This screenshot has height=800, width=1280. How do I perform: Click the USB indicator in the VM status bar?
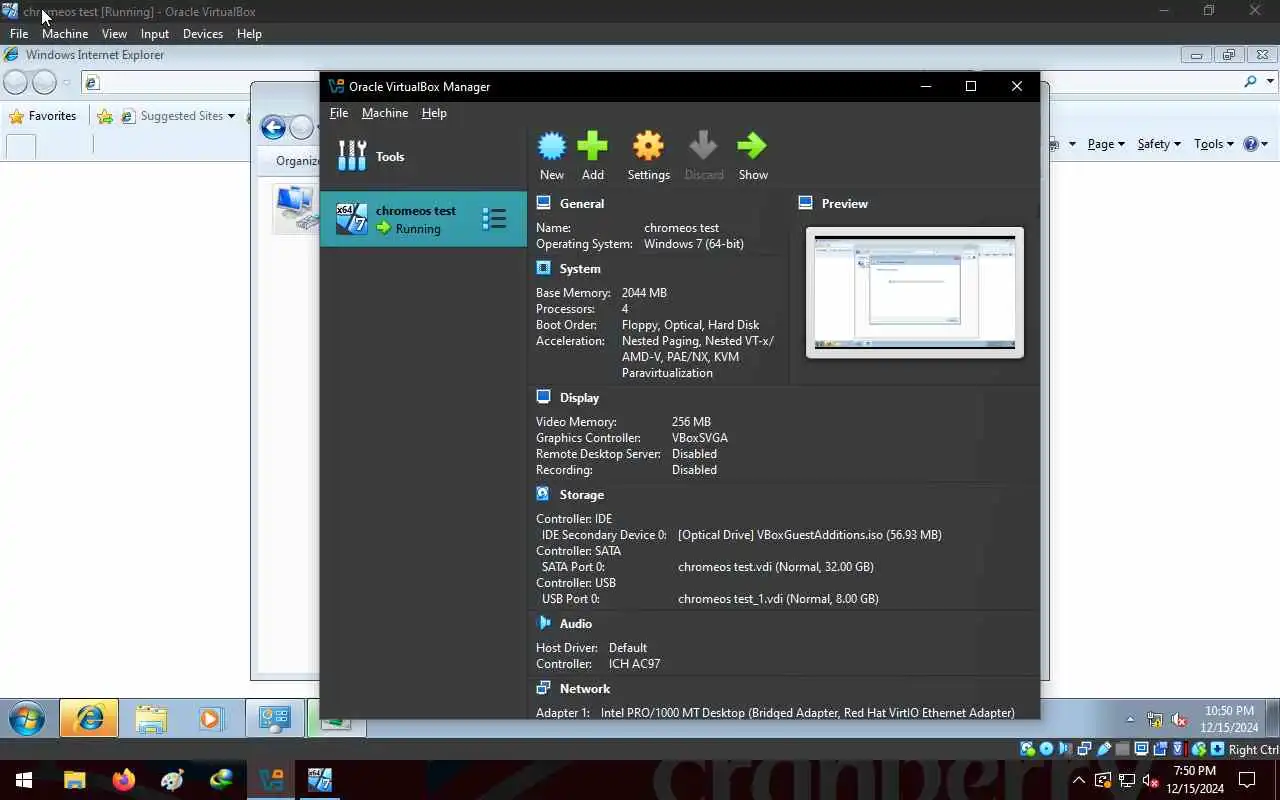coord(1104,749)
